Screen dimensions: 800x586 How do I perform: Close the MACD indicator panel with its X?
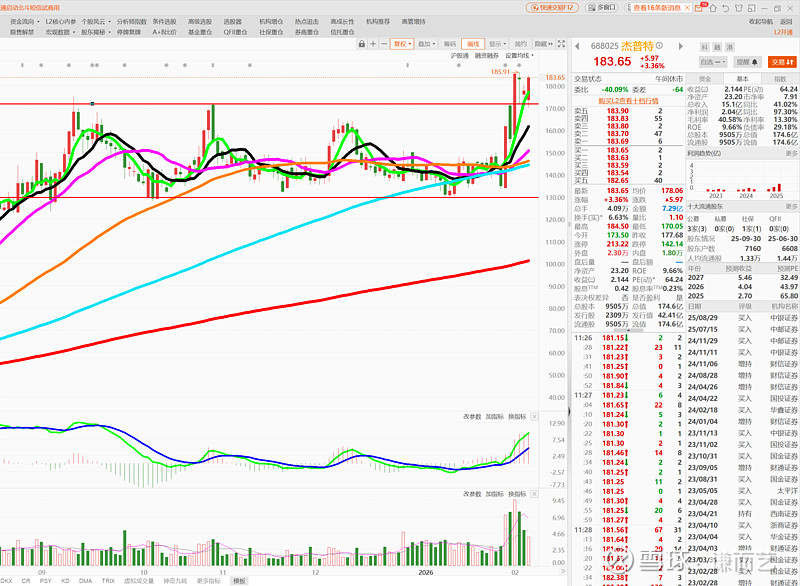[534, 417]
